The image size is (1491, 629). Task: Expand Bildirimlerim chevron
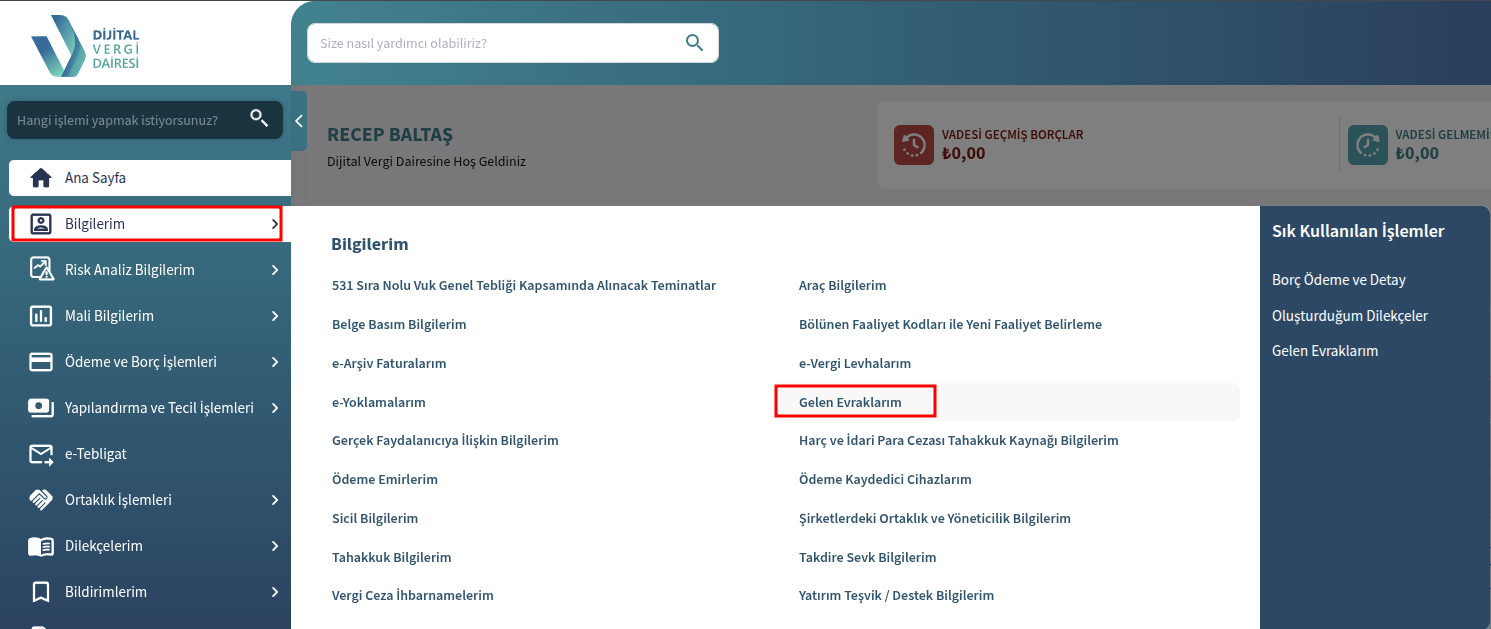[x=275, y=592]
